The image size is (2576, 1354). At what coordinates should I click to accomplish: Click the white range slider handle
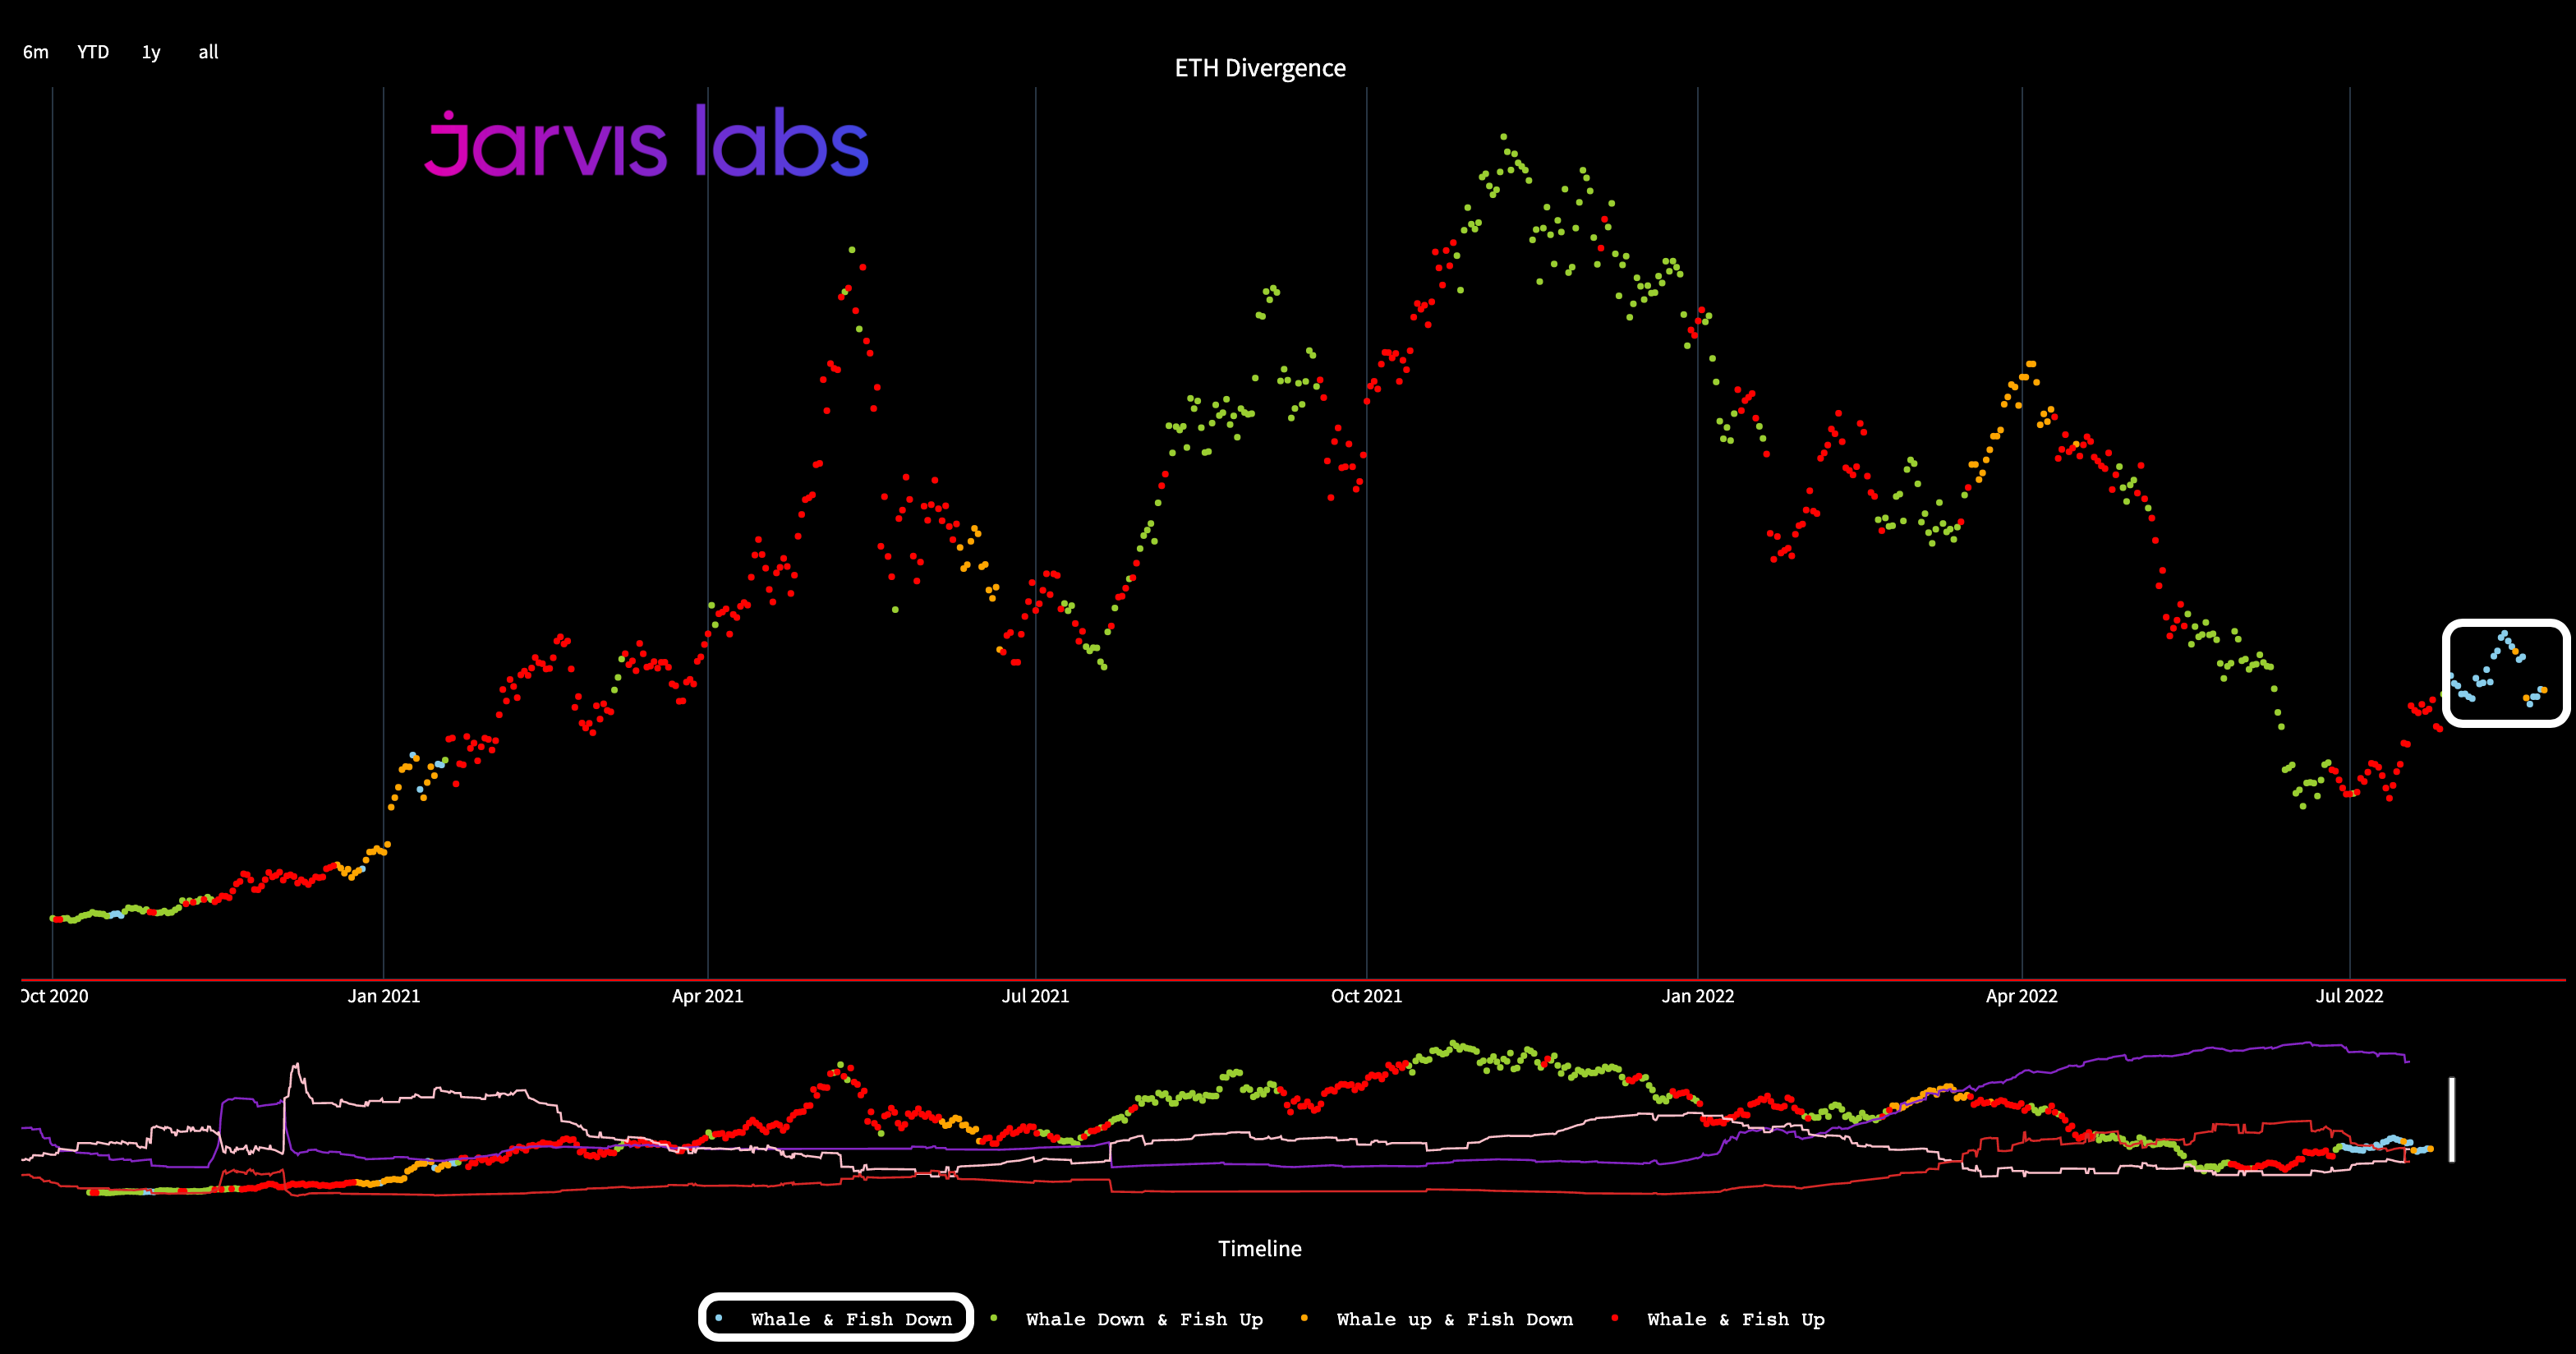click(2451, 1119)
